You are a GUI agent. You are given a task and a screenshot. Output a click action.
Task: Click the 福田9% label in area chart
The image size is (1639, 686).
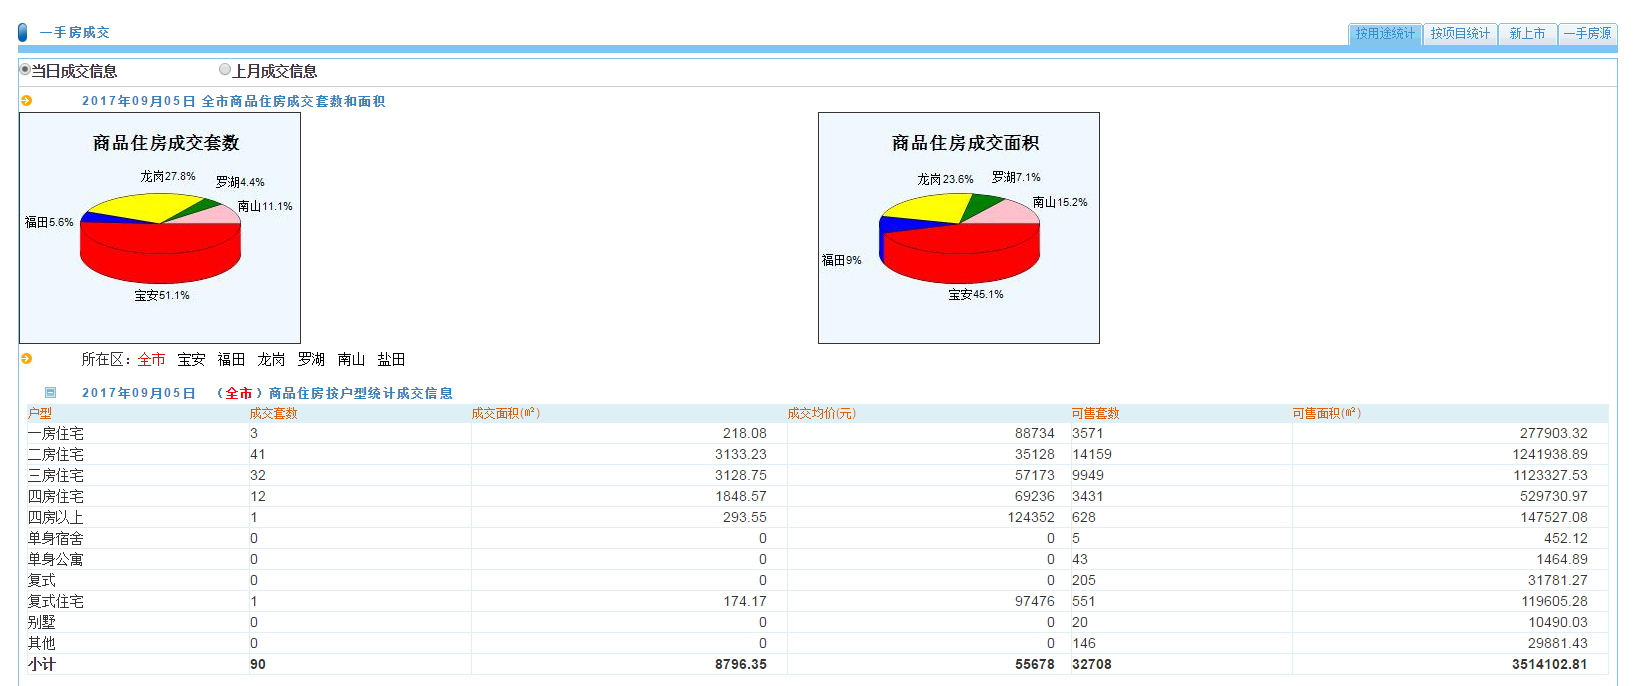841,260
